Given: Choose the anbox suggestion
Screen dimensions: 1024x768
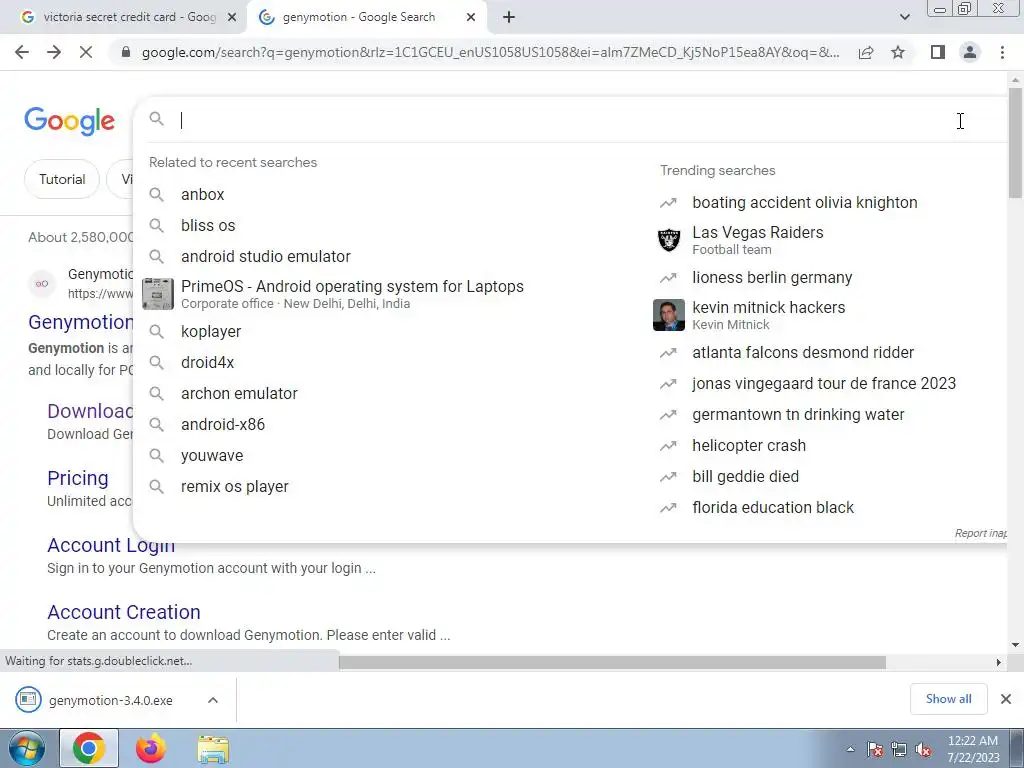Looking at the screenshot, I should (202, 195).
